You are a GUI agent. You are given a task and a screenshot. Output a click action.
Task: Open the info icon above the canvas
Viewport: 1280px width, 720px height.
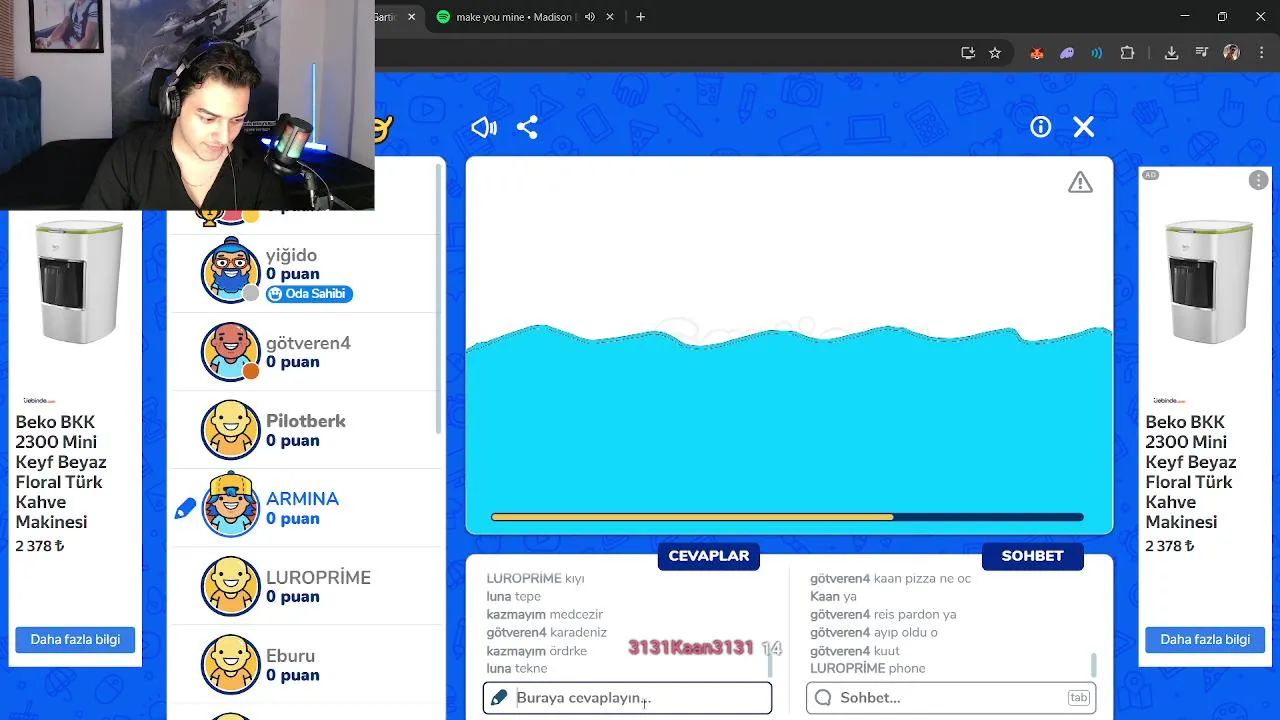pos(1041,127)
